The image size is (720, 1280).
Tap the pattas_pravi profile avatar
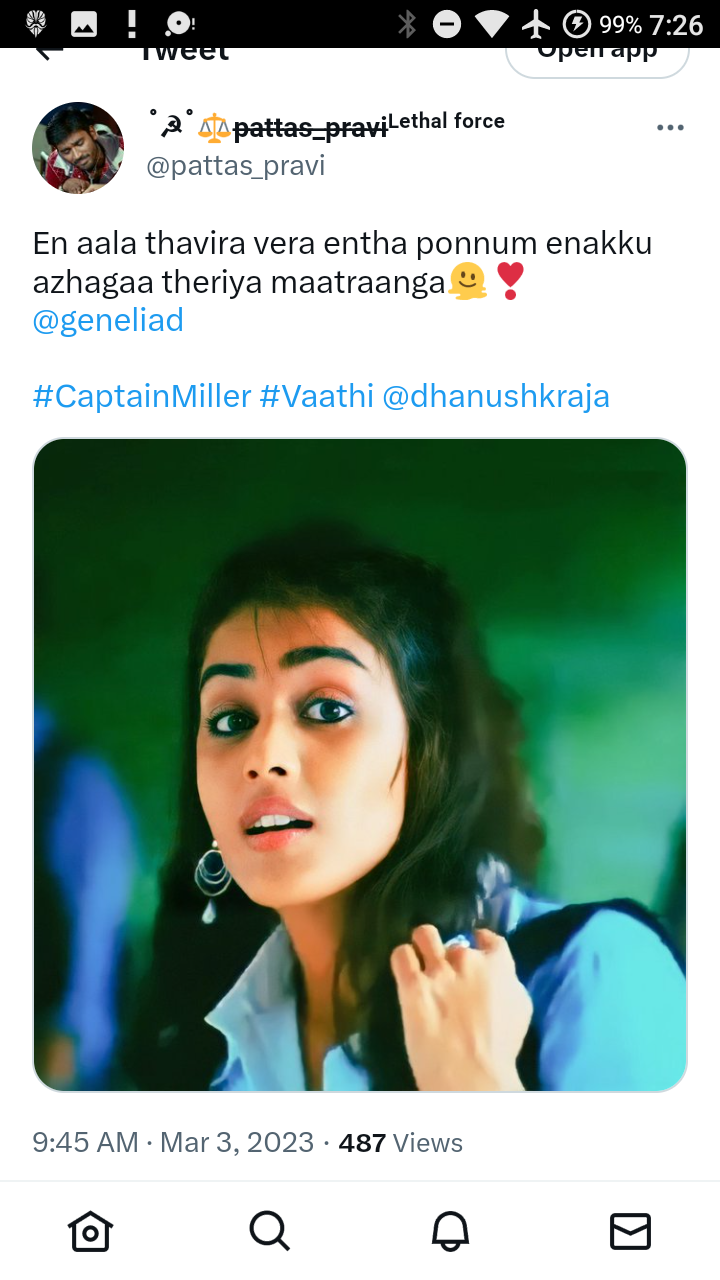point(78,147)
